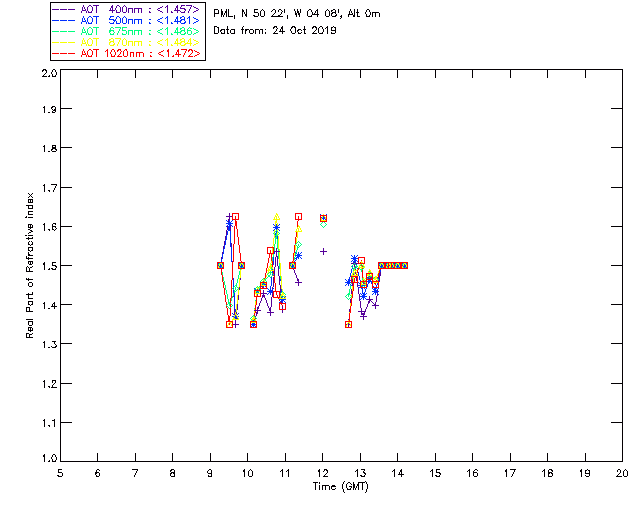The image size is (640, 512).
Task: Click the 18 x-axis time label
Action: pyautogui.click(x=548, y=473)
